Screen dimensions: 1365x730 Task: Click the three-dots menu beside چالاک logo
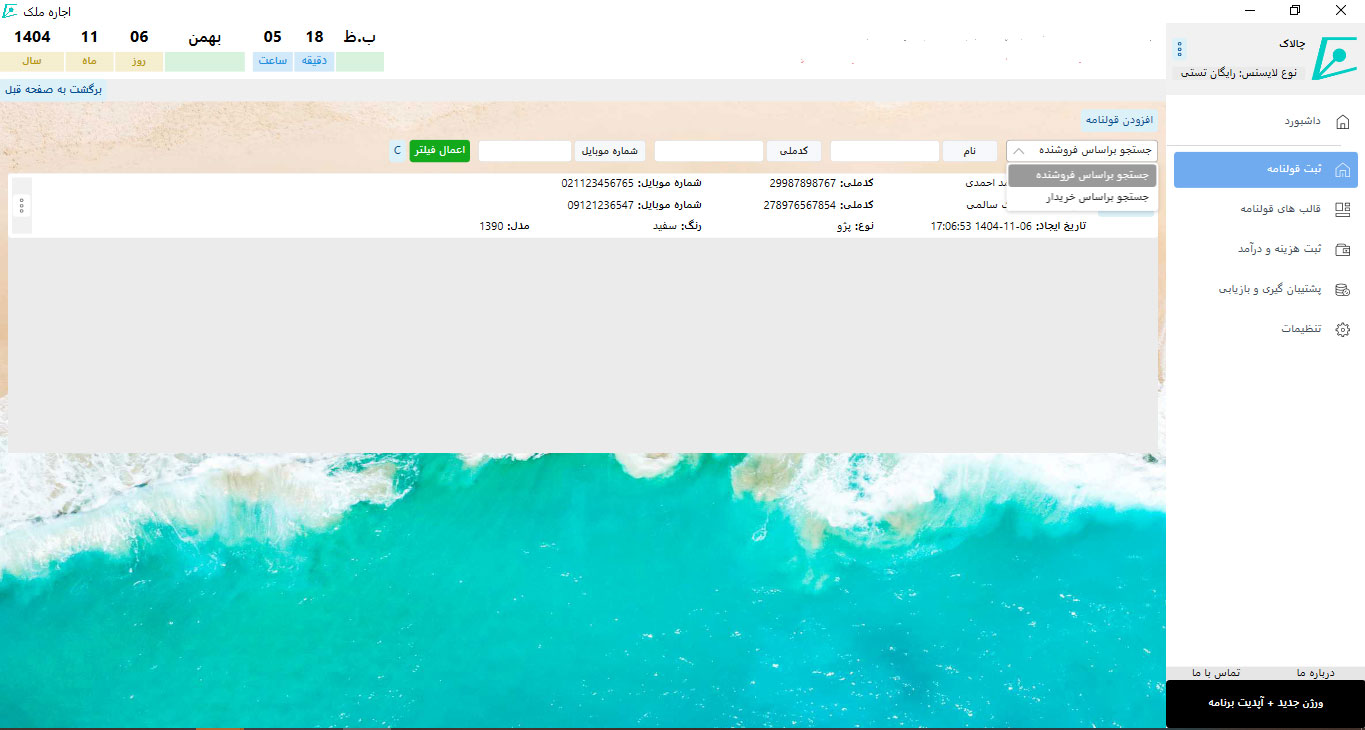1180,49
